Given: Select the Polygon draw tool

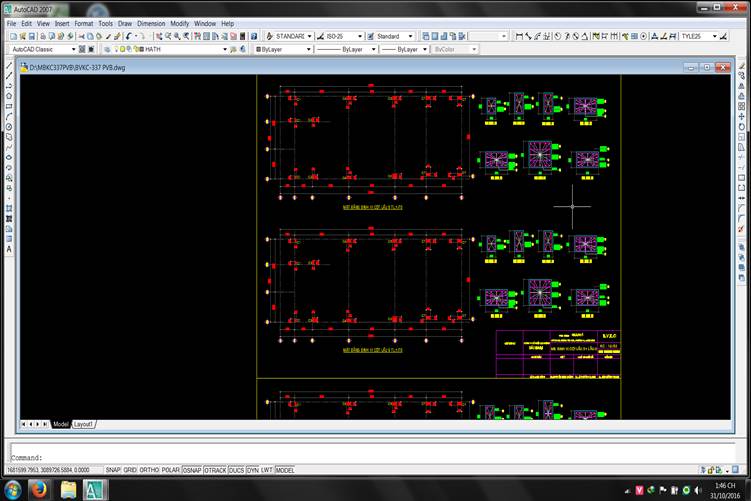Looking at the screenshot, I should pyautogui.click(x=9, y=96).
